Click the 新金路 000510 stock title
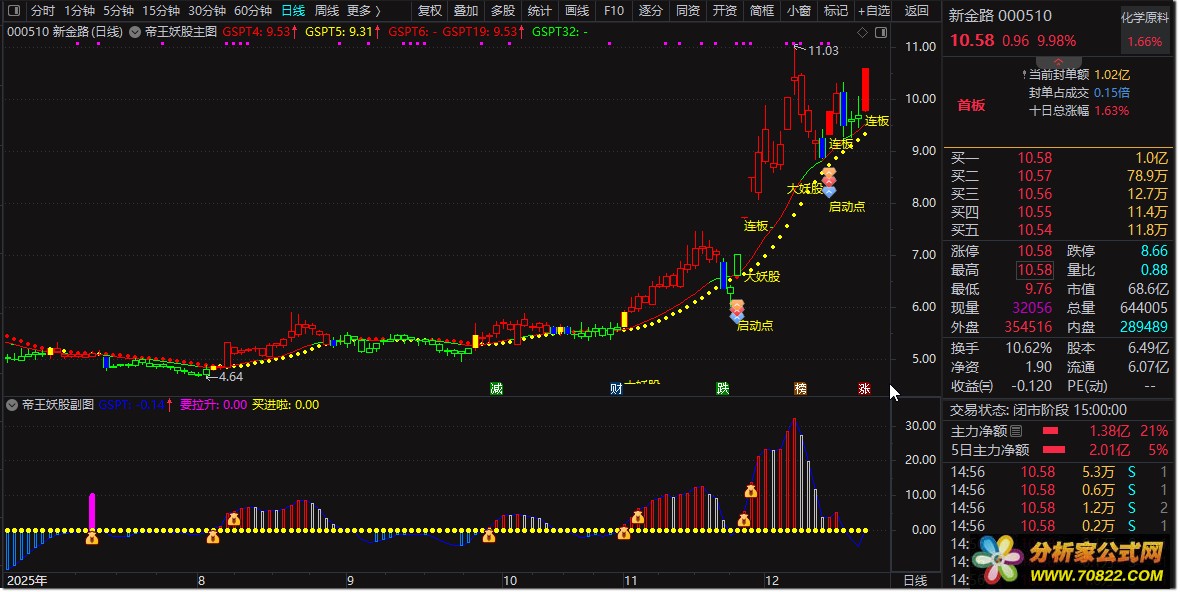 [x=1000, y=16]
